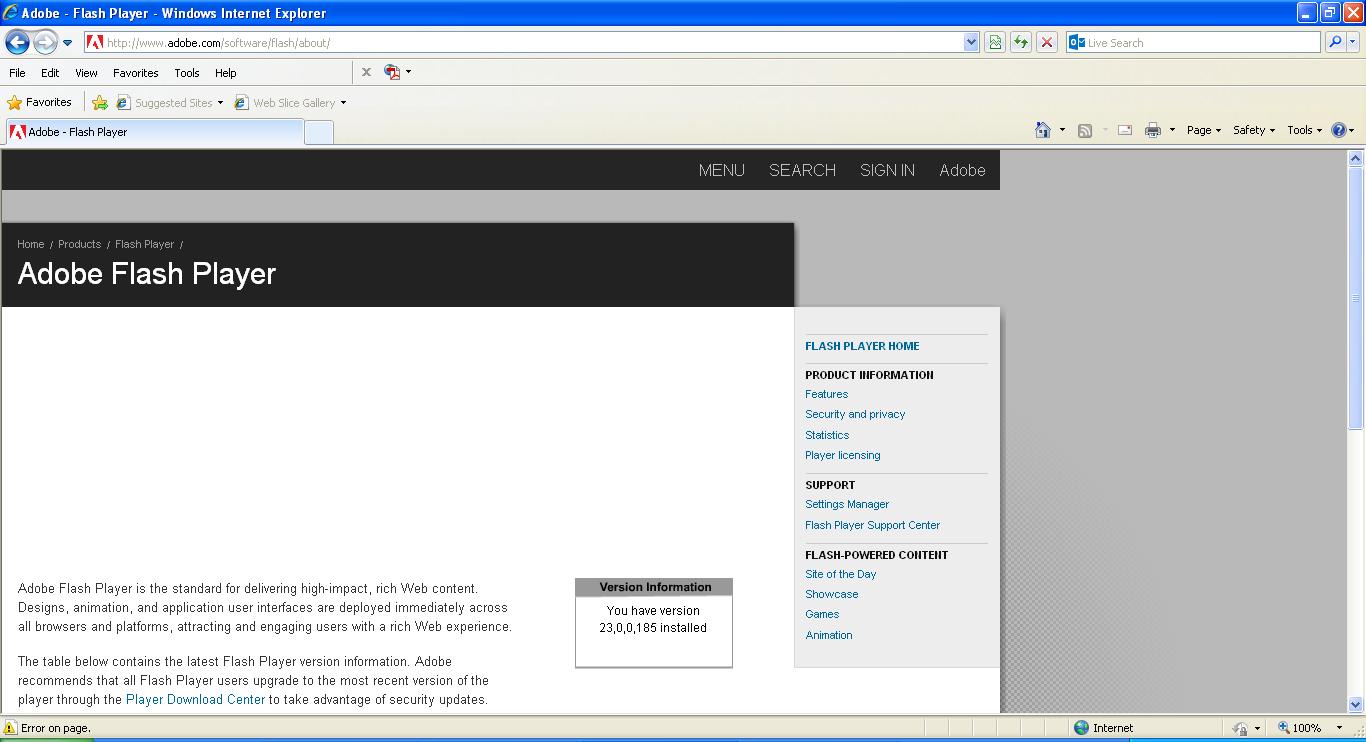Image resolution: width=1366 pixels, height=742 pixels.
Task: Click the gray X toolbar close icon
Action: click(x=366, y=72)
